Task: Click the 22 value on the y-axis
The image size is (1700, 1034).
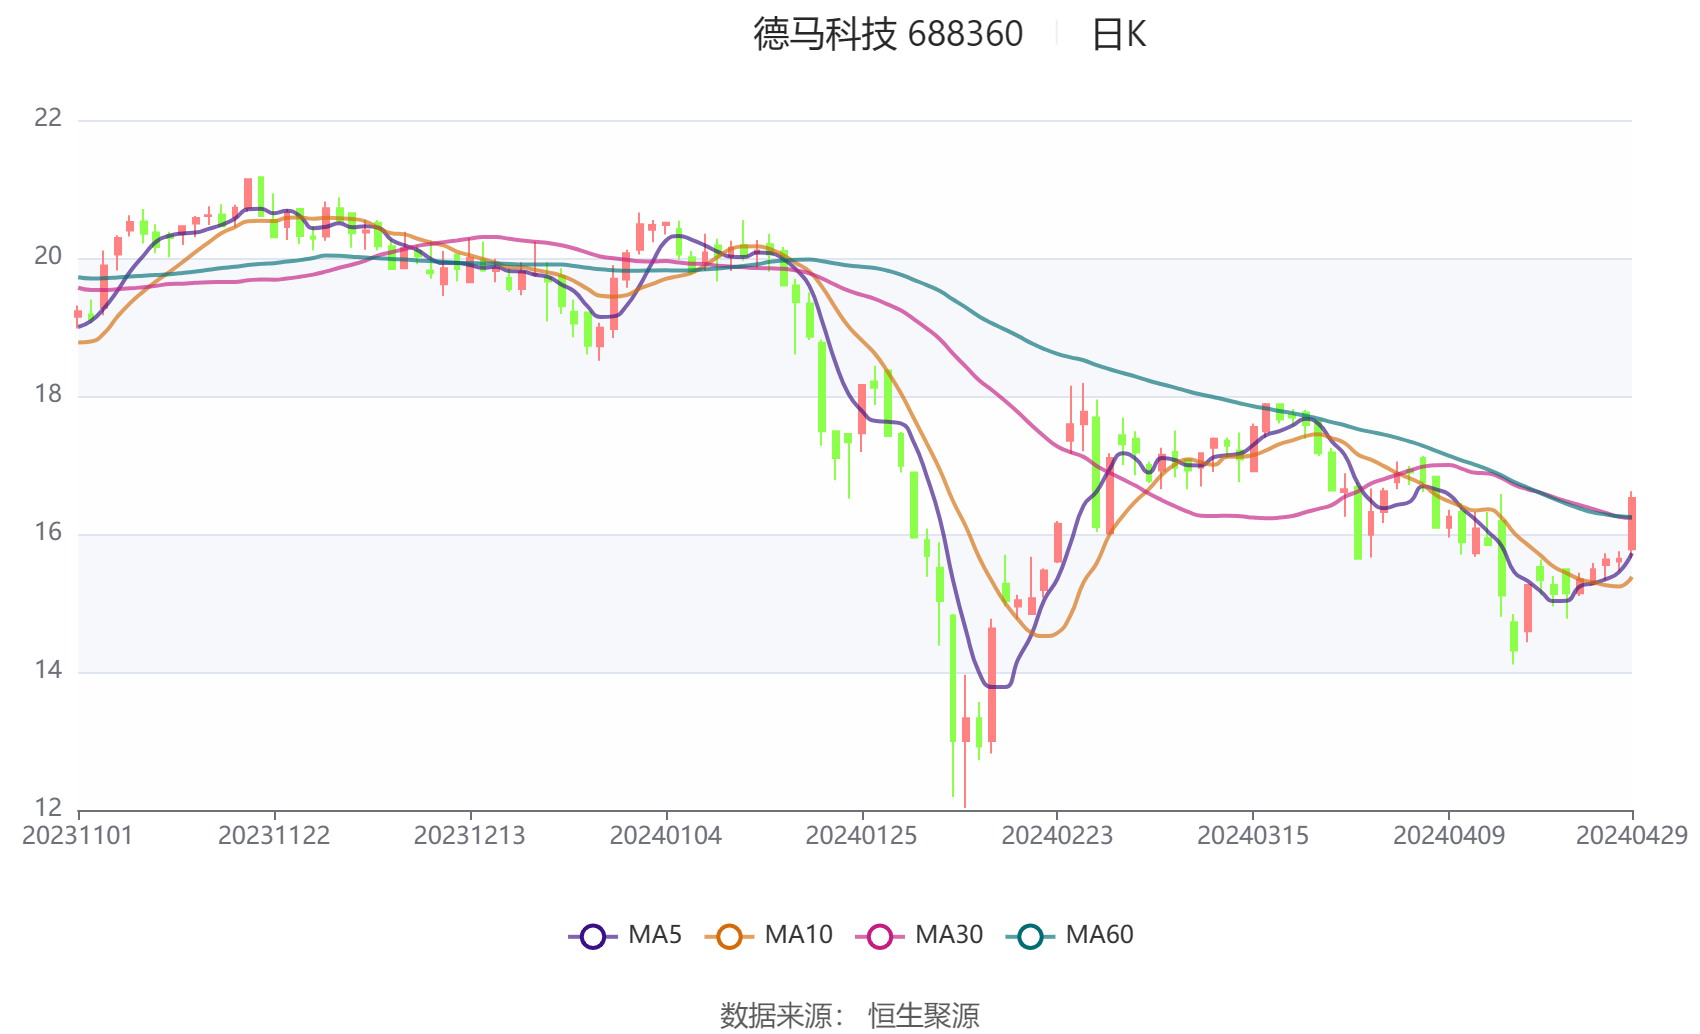Action: click(48, 118)
